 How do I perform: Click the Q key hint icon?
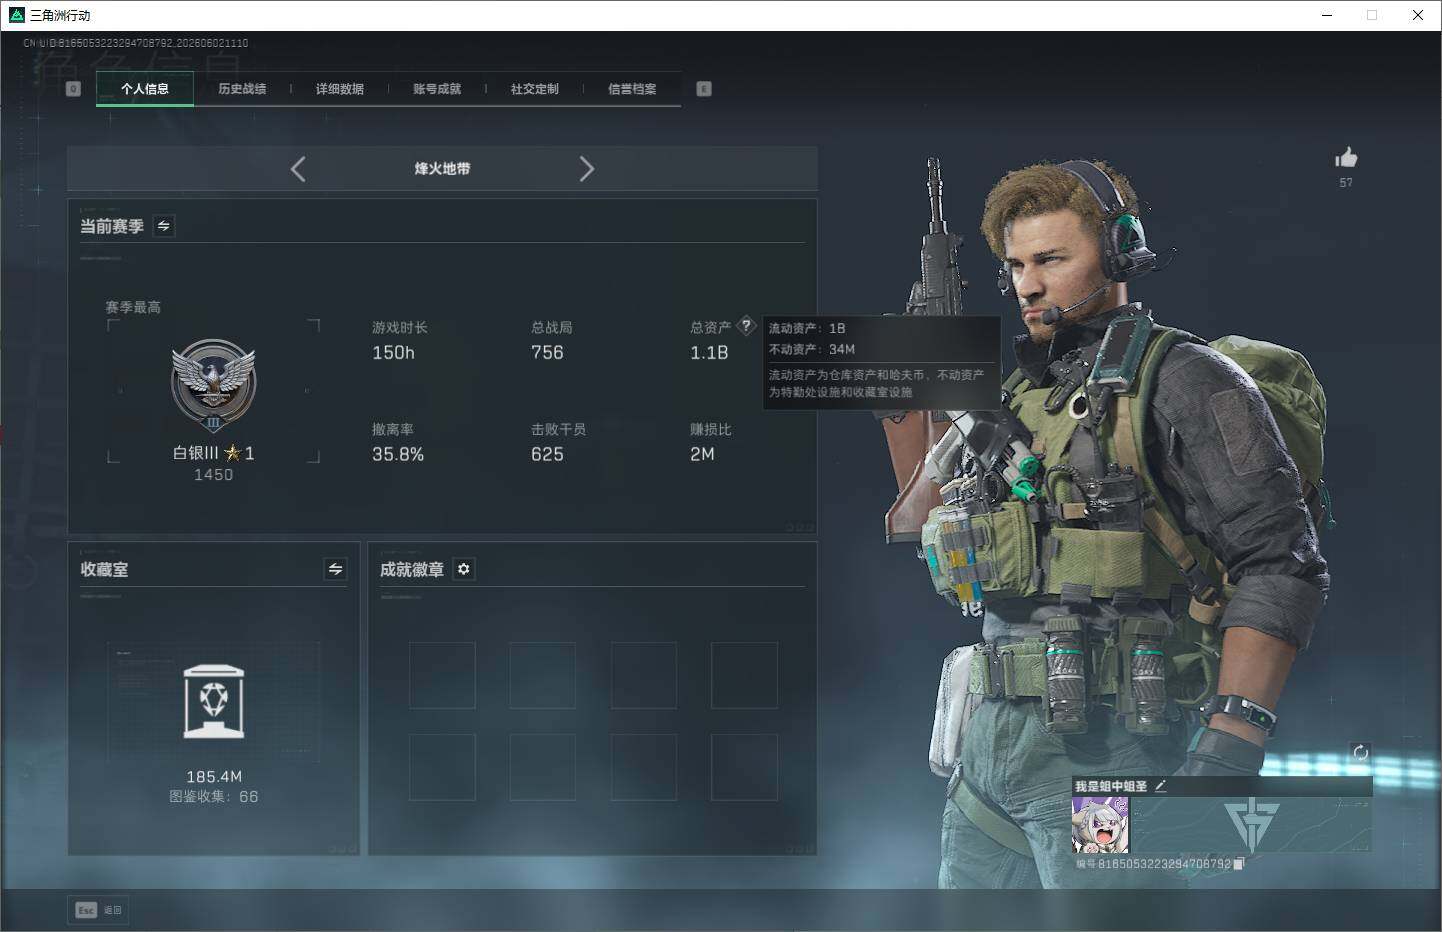click(x=73, y=89)
